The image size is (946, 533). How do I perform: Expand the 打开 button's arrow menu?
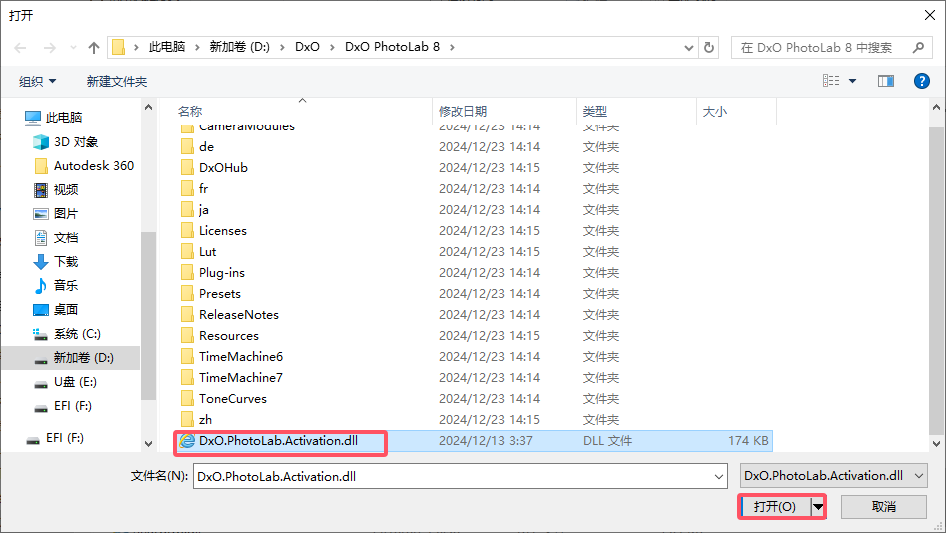click(x=818, y=506)
